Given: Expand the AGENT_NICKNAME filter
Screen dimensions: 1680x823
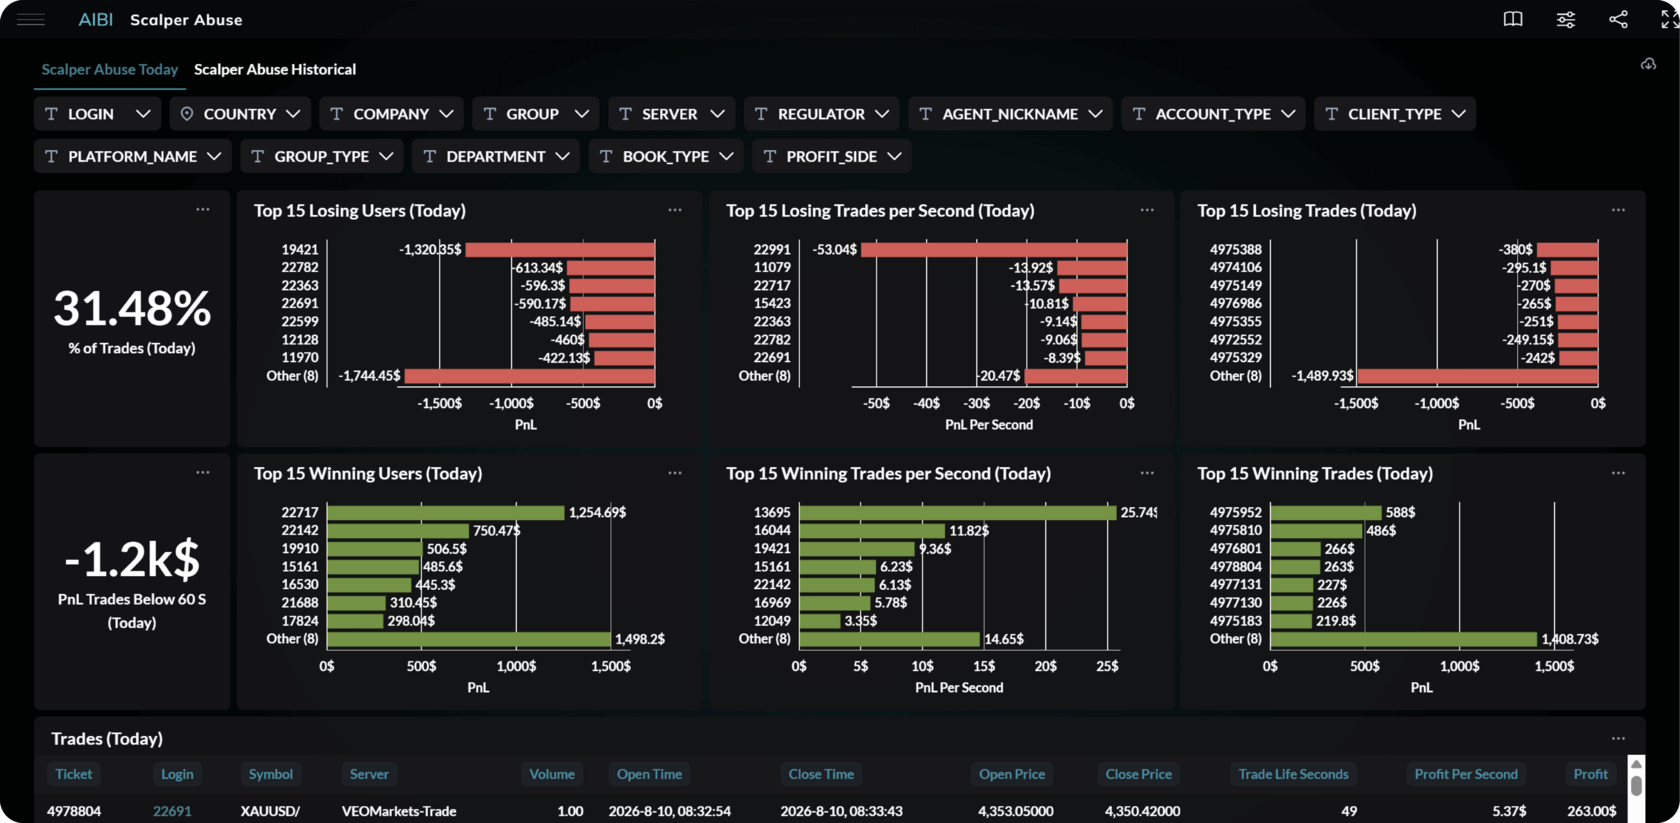Looking at the screenshot, I should tap(1011, 114).
